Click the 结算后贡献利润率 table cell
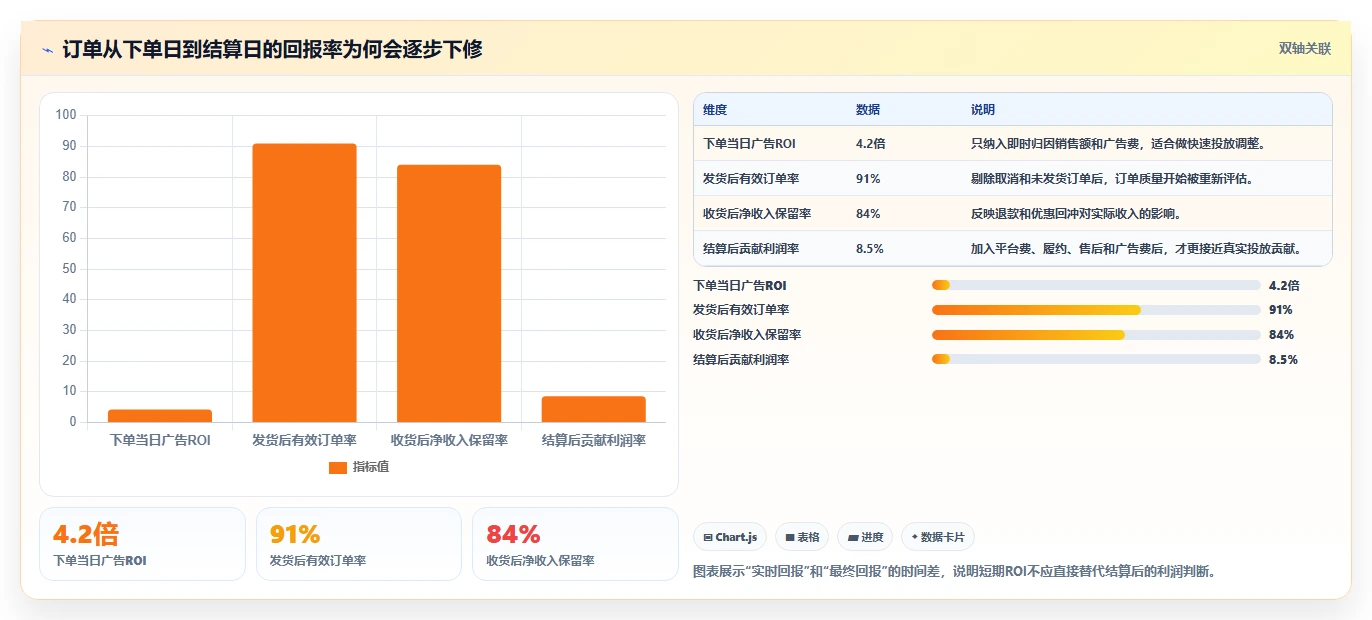The height and width of the screenshot is (620, 1372). click(x=751, y=249)
